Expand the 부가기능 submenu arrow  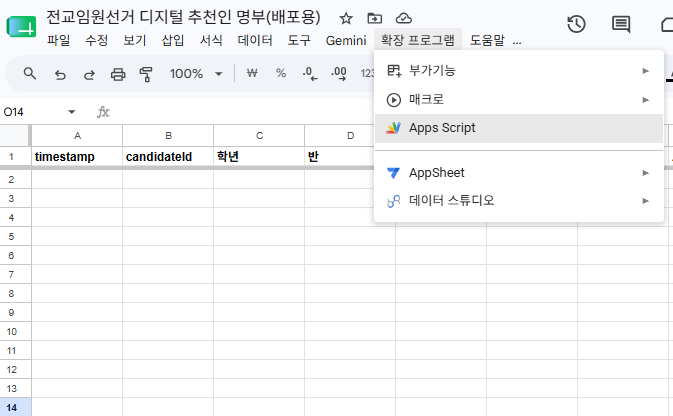point(646,71)
